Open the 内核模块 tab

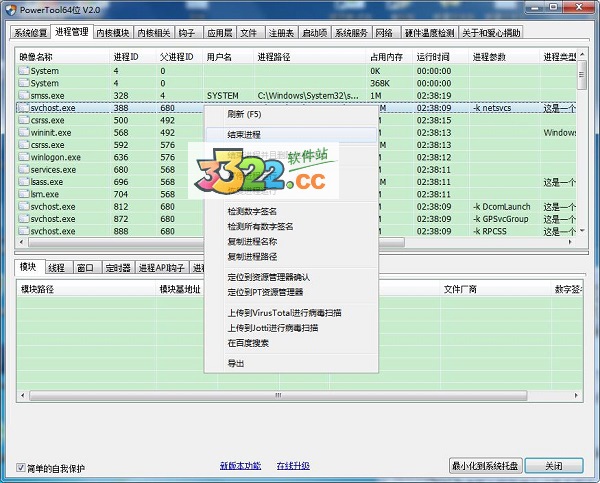point(113,33)
